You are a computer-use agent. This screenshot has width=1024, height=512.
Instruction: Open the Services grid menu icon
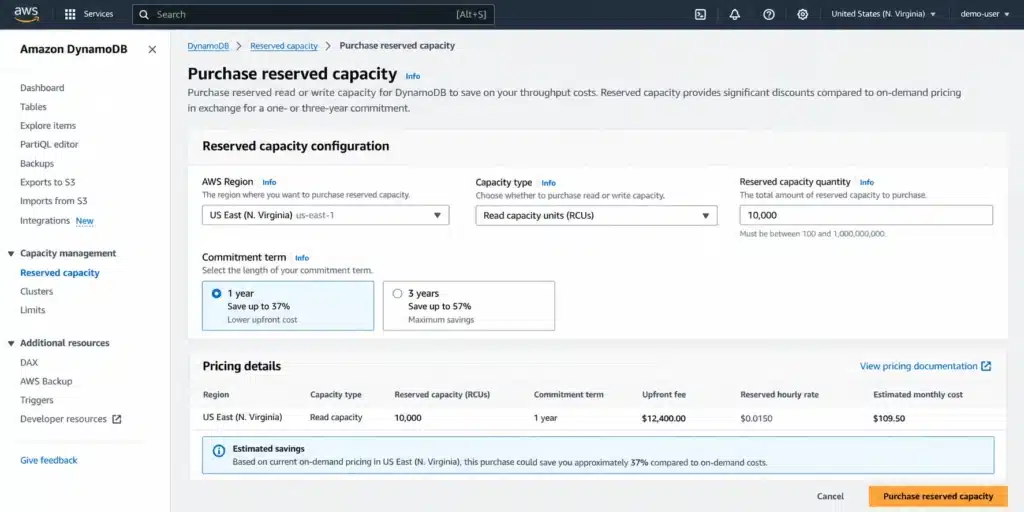tap(71, 14)
